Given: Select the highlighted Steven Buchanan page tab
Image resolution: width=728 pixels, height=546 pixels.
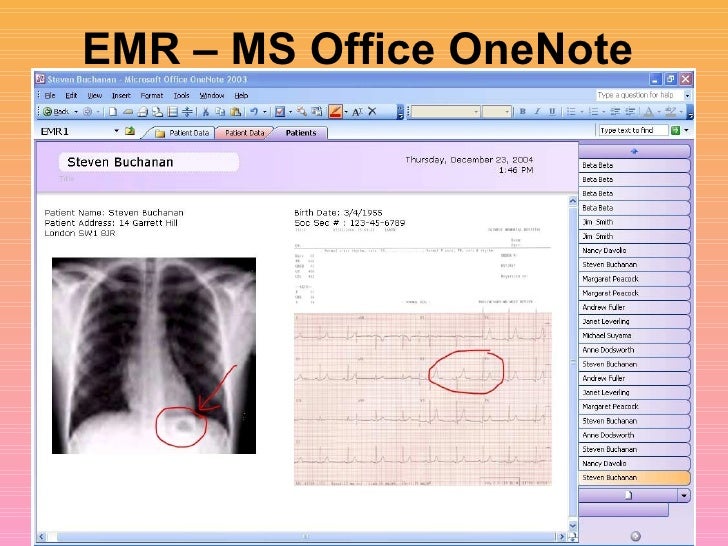Looking at the screenshot, I should click(x=634, y=477).
